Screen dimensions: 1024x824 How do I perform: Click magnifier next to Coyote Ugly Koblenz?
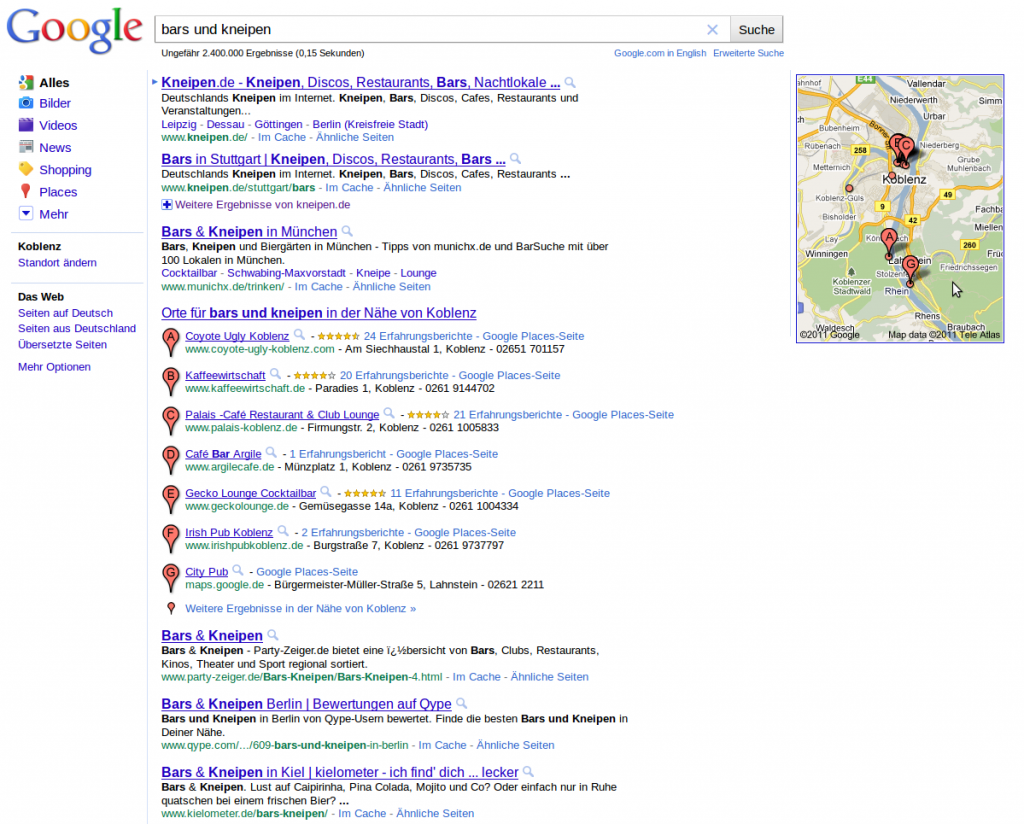(x=299, y=335)
